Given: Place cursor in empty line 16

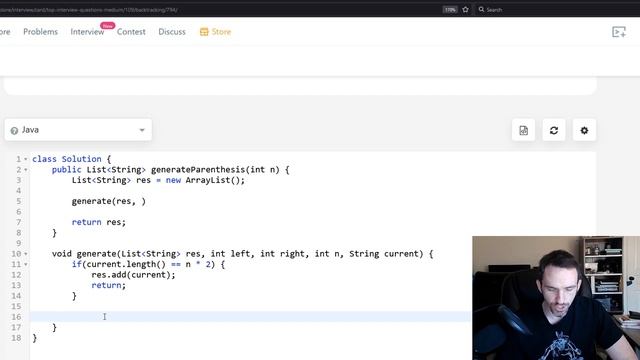Looking at the screenshot, I should pyautogui.click(x=250, y=317).
